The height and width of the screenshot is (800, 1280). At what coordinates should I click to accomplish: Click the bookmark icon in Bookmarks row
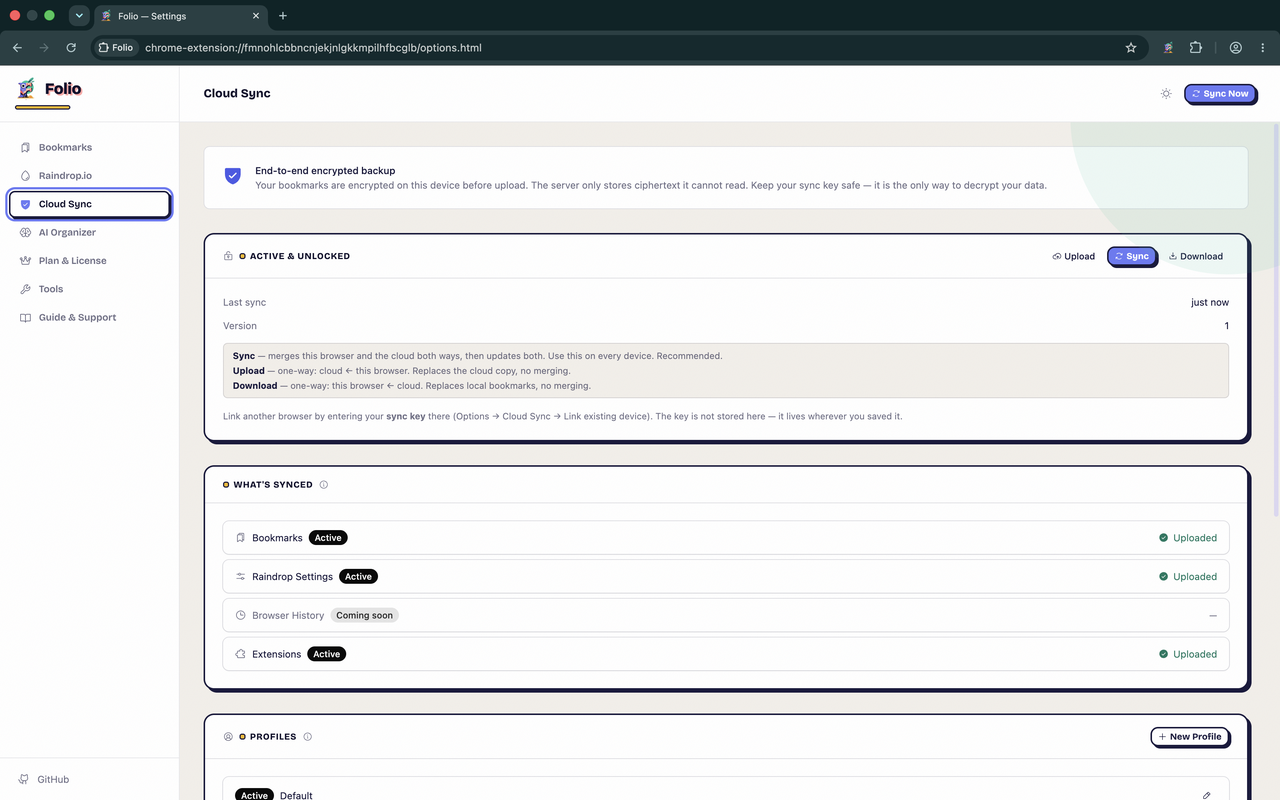coord(241,538)
